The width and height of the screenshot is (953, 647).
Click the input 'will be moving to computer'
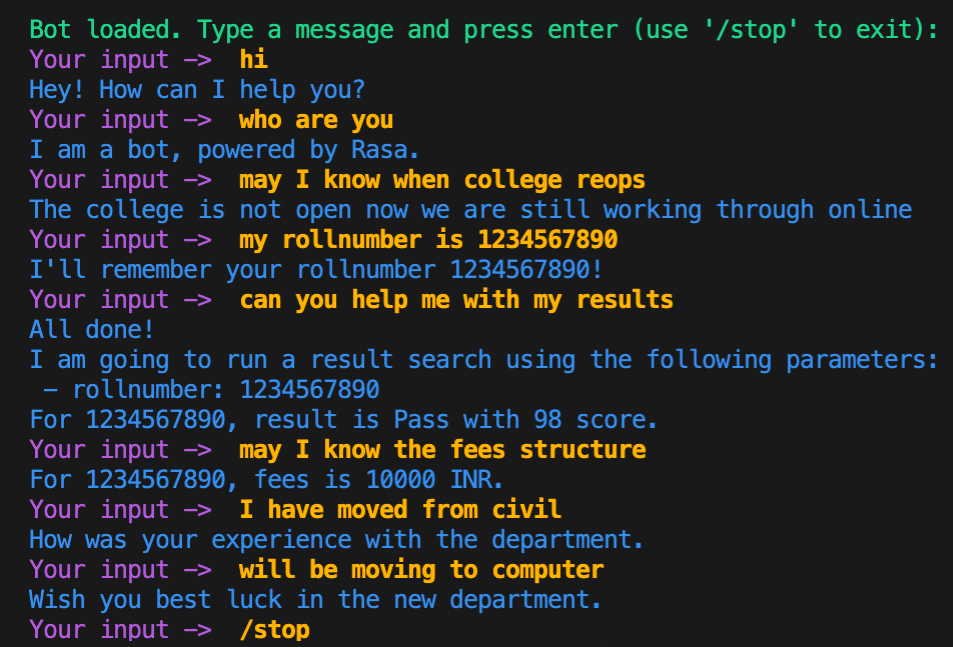(x=421, y=570)
